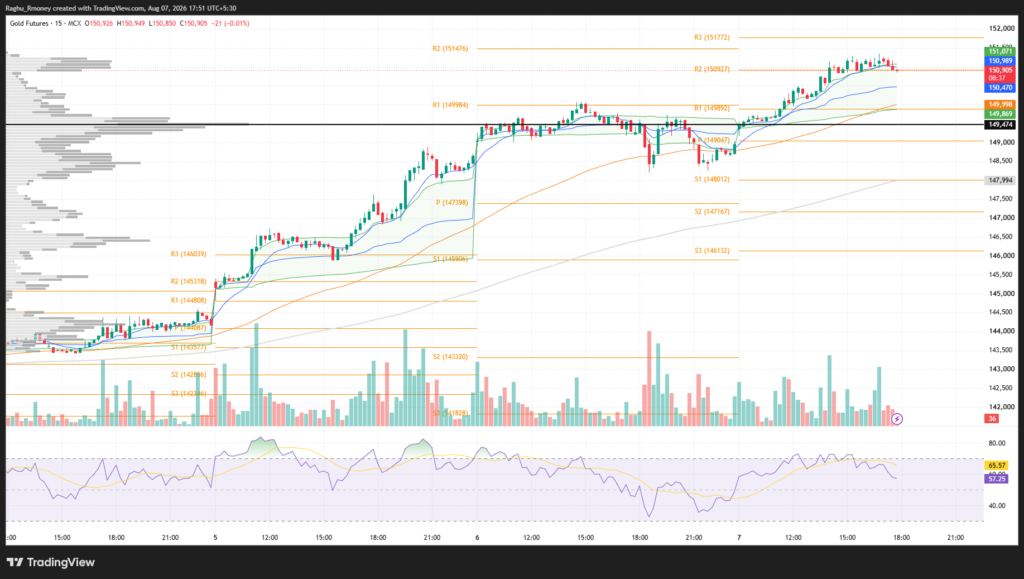This screenshot has height=579, width=1024.
Task: Click the day 7 label on time axis
Action: pos(739,538)
